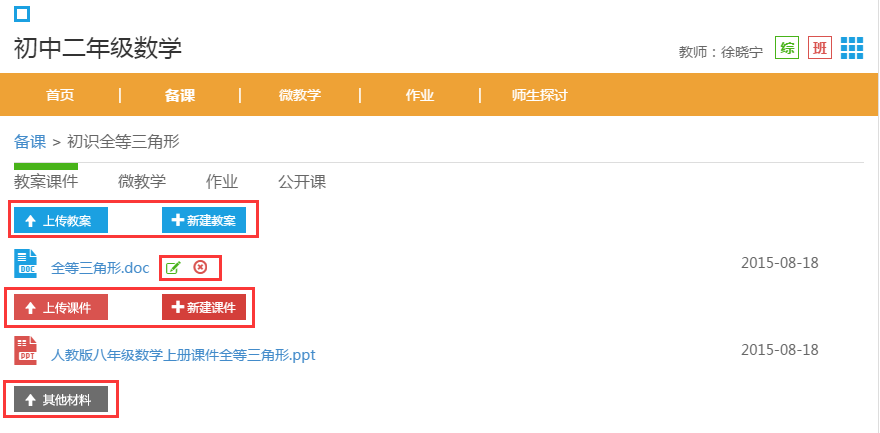880x433 pixels.
Task: Click the green edit icon beside 全等三角形.doc
Action: [173, 268]
